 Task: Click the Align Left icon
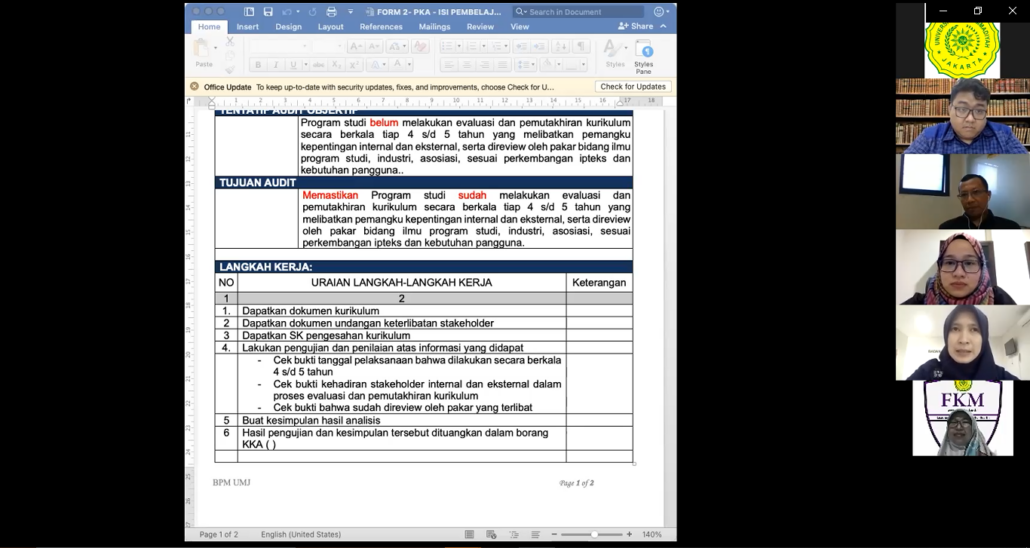(x=449, y=65)
